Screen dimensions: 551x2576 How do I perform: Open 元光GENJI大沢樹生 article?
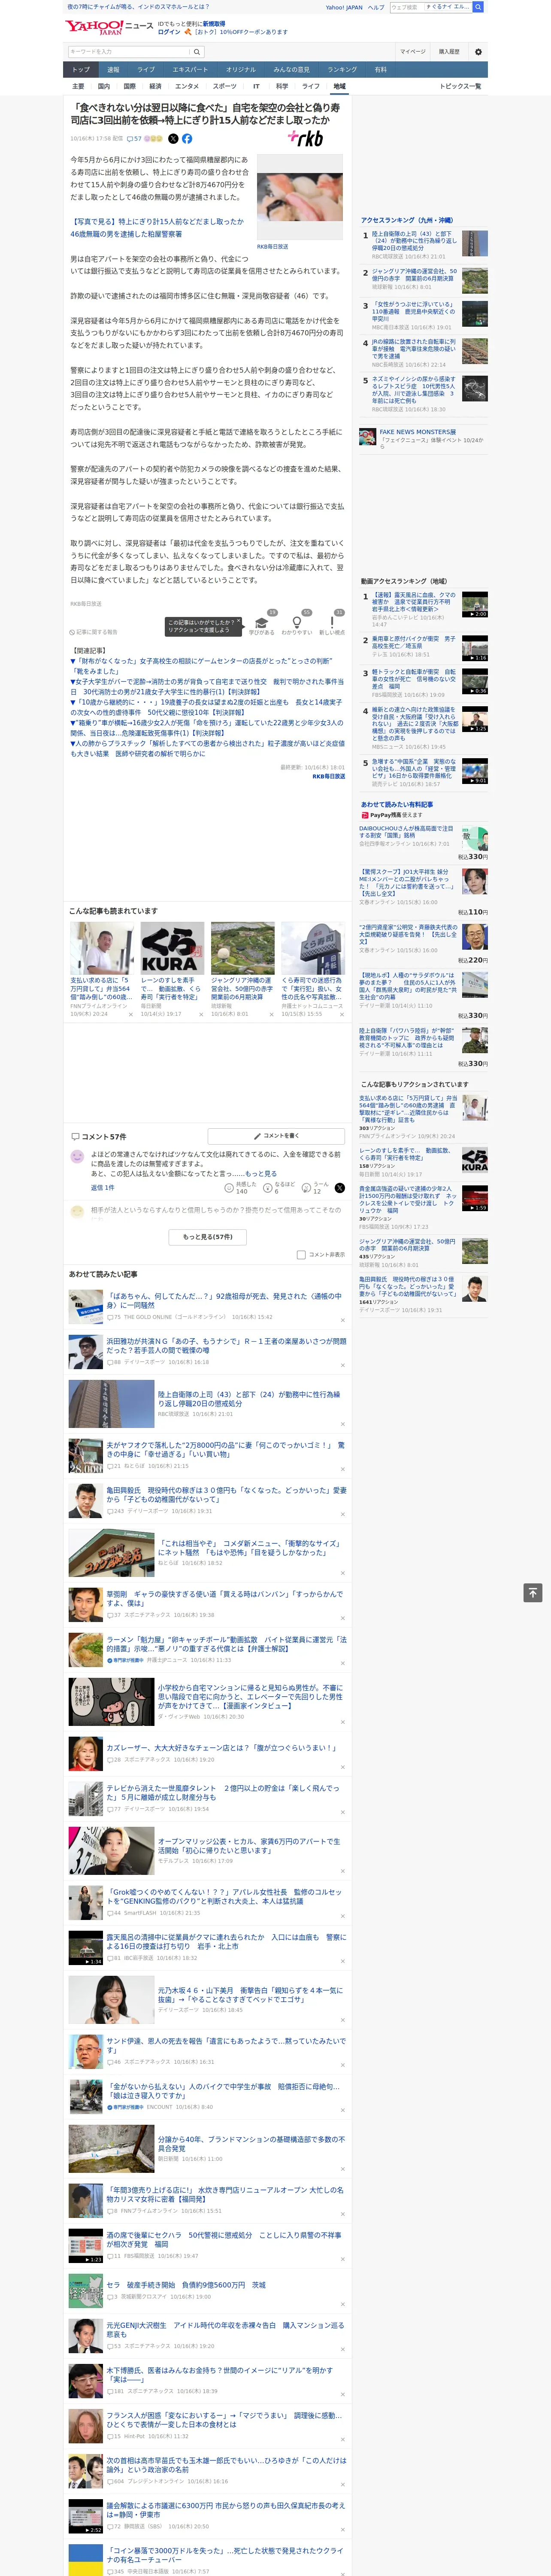tap(226, 2329)
